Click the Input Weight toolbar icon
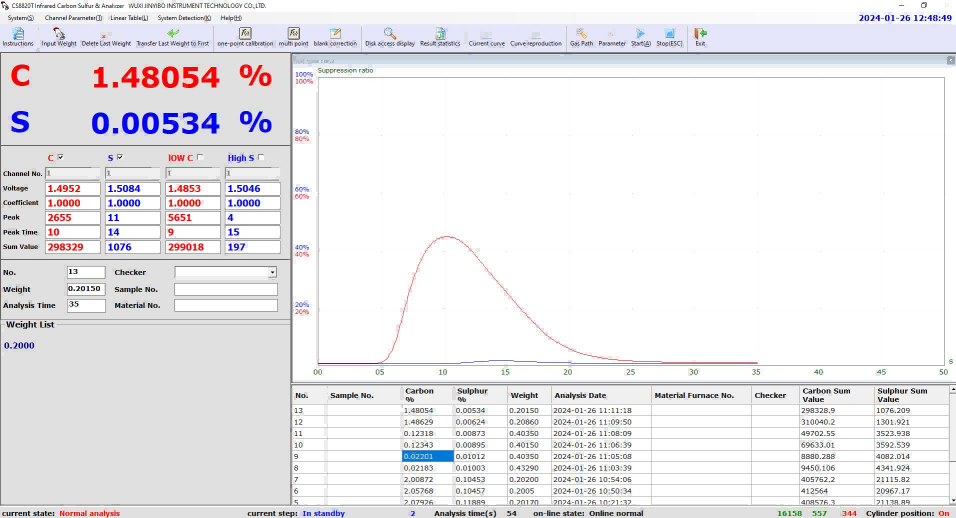The width and height of the screenshot is (956, 518). point(59,37)
